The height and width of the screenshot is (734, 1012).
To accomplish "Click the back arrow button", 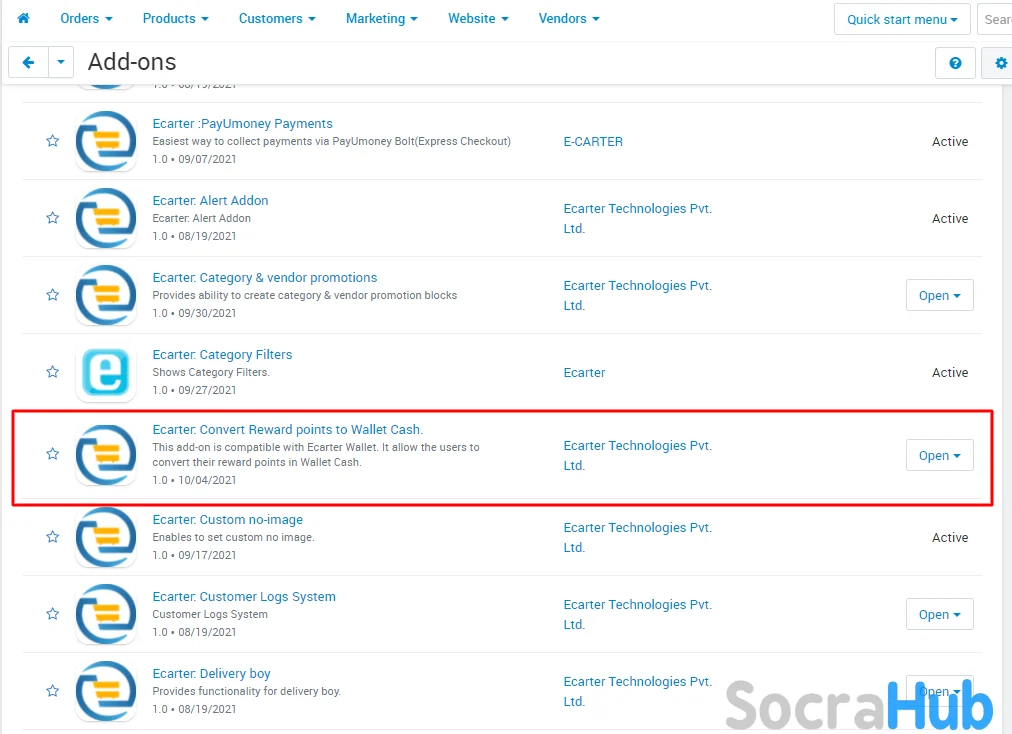I will [28, 63].
